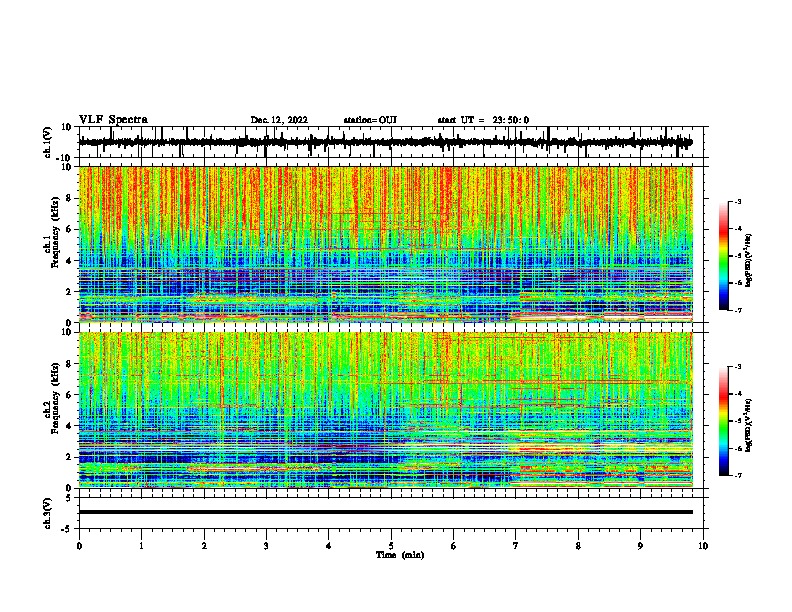Click time axis tick label "6"
Image resolution: width=792 pixels, height=612 pixels.
(454, 546)
